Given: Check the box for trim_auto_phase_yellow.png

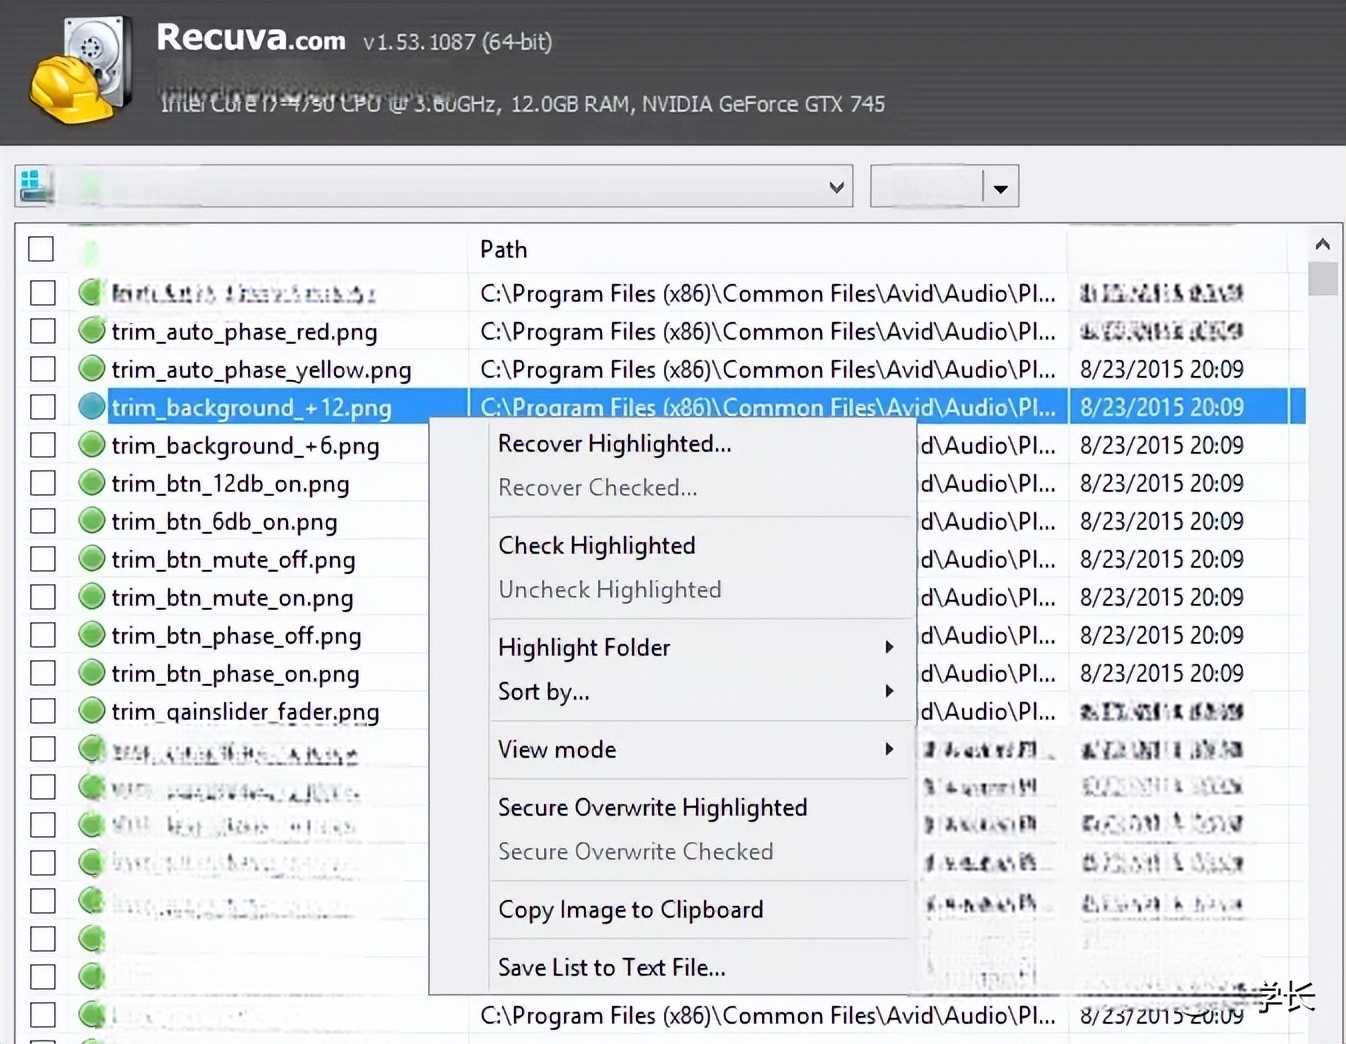Looking at the screenshot, I should (x=43, y=368).
